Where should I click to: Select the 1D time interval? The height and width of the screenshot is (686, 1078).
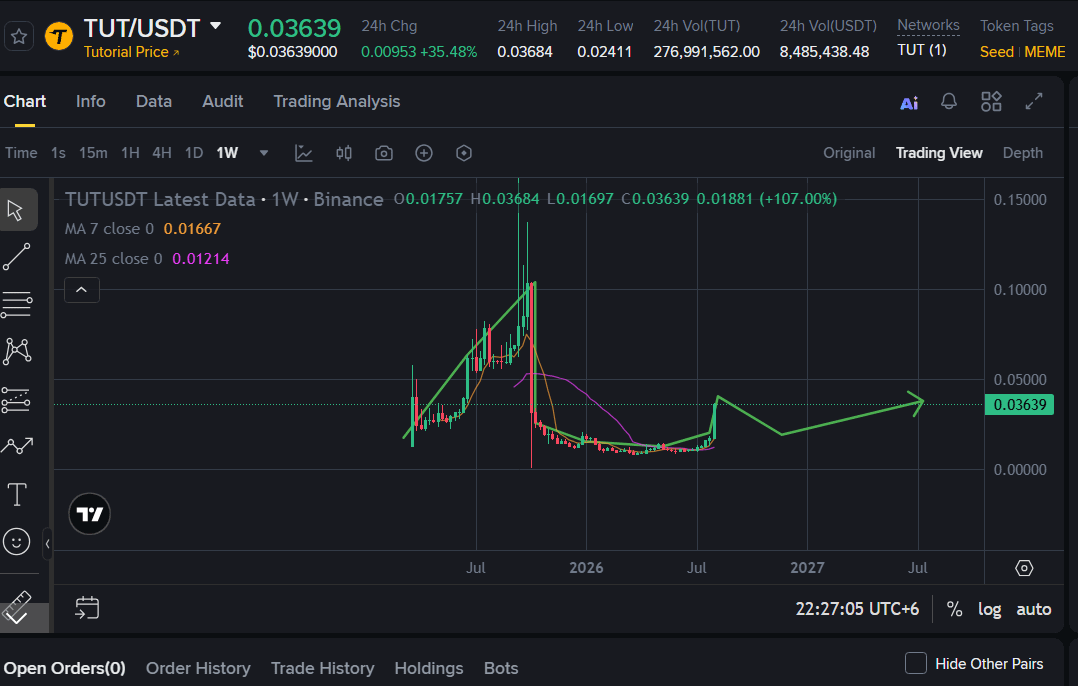click(194, 153)
